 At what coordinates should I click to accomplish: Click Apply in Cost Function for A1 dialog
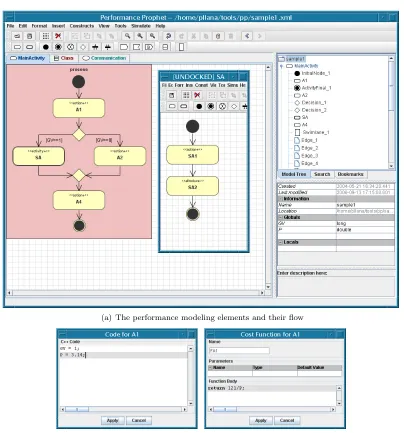(x=261, y=420)
